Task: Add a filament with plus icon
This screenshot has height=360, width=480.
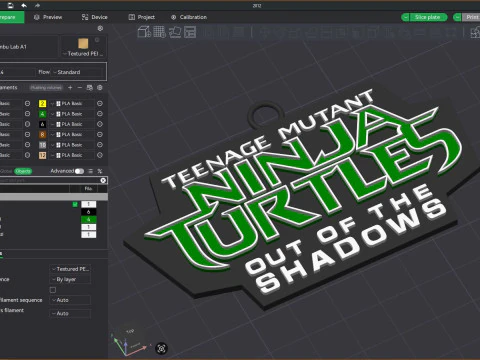Action: point(70,88)
